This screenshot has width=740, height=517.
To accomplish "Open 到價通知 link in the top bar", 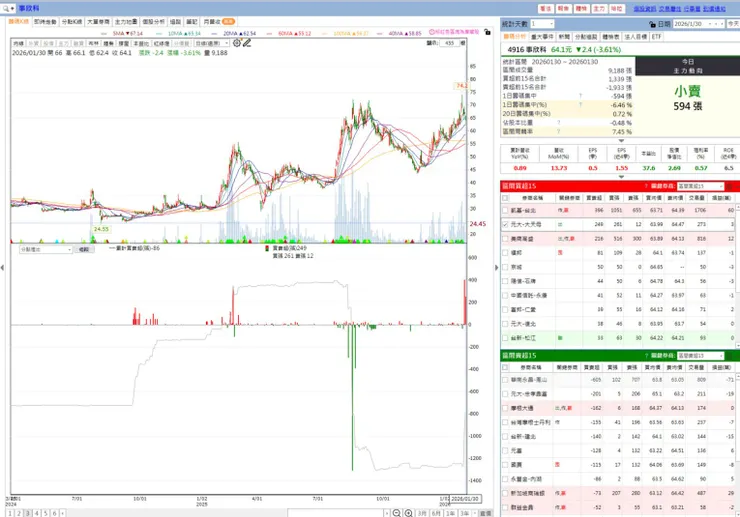I will 714,8.
